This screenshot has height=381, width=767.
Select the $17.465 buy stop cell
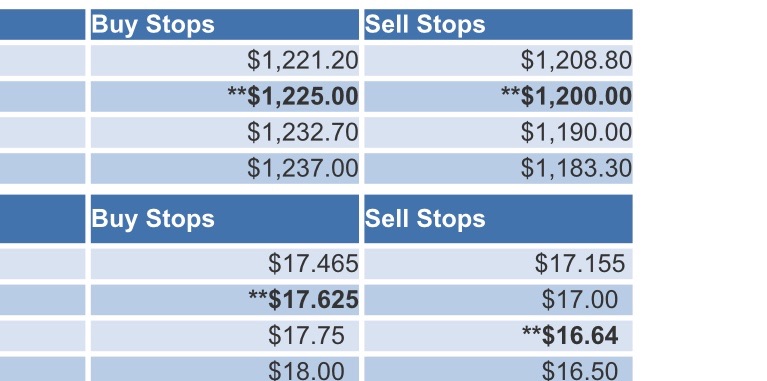click(x=225, y=264)
